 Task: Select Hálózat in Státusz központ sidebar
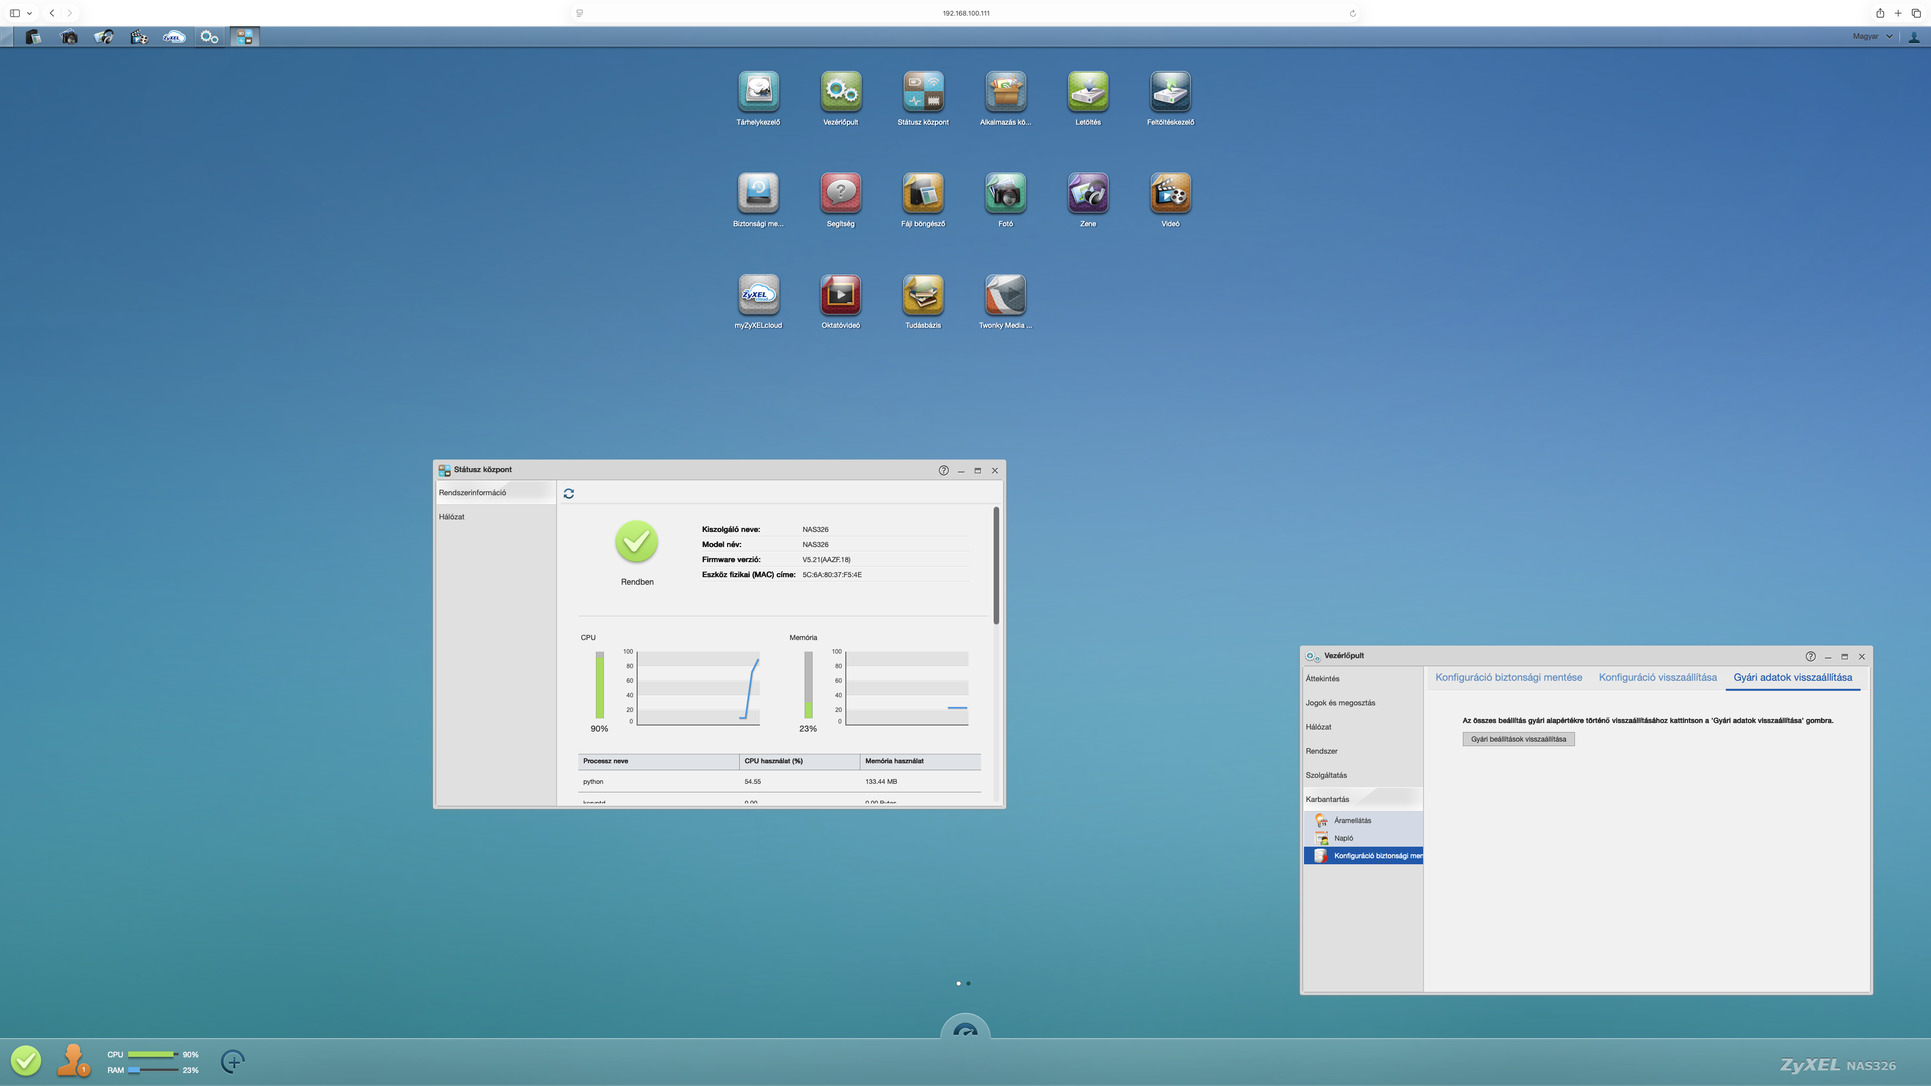point(452,517)
